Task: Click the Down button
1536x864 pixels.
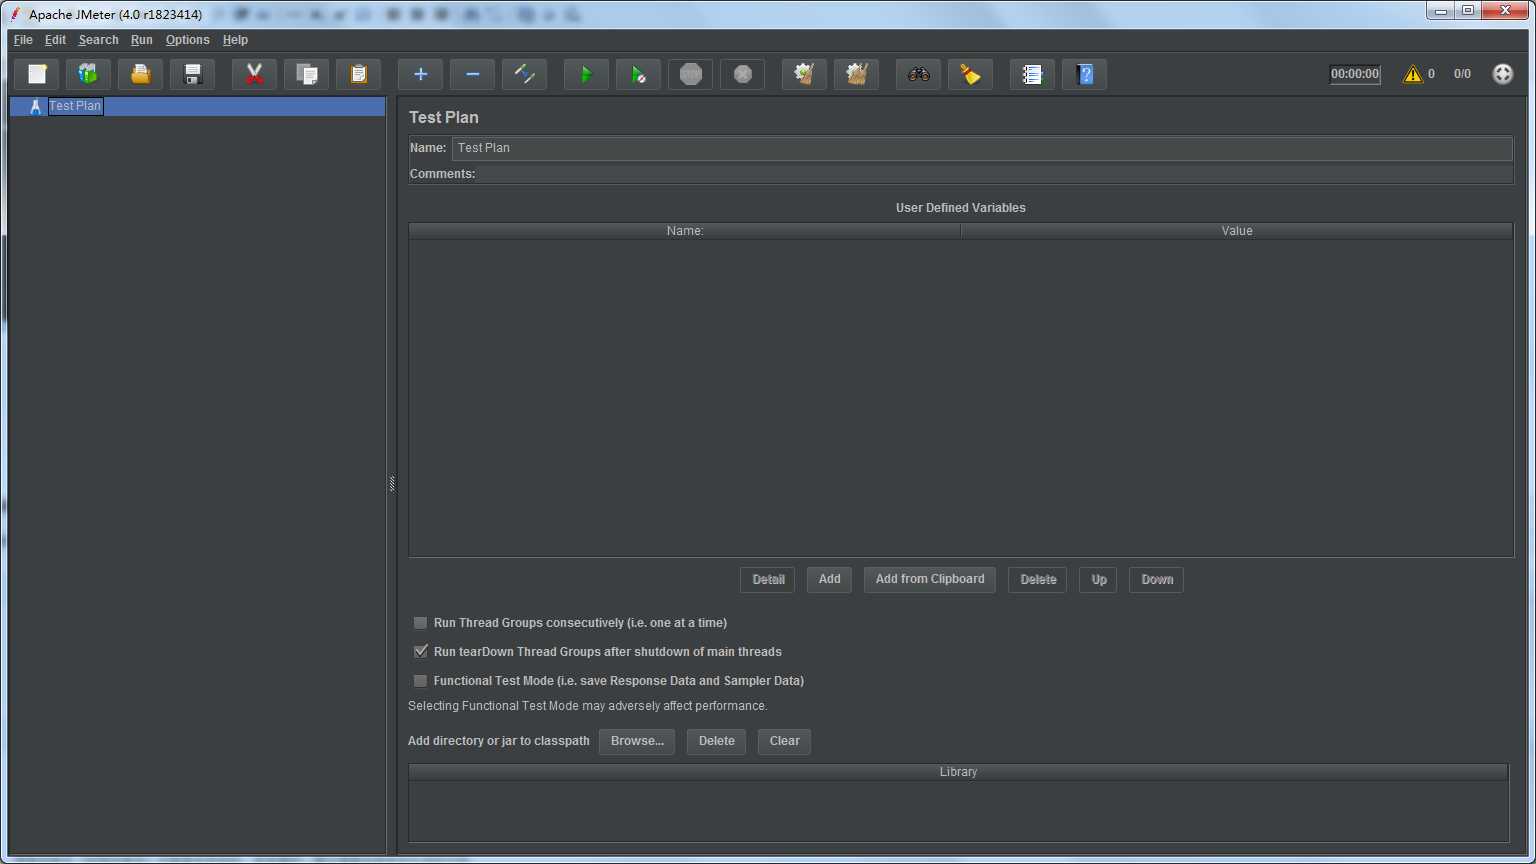Action: tap(1157, 580)
